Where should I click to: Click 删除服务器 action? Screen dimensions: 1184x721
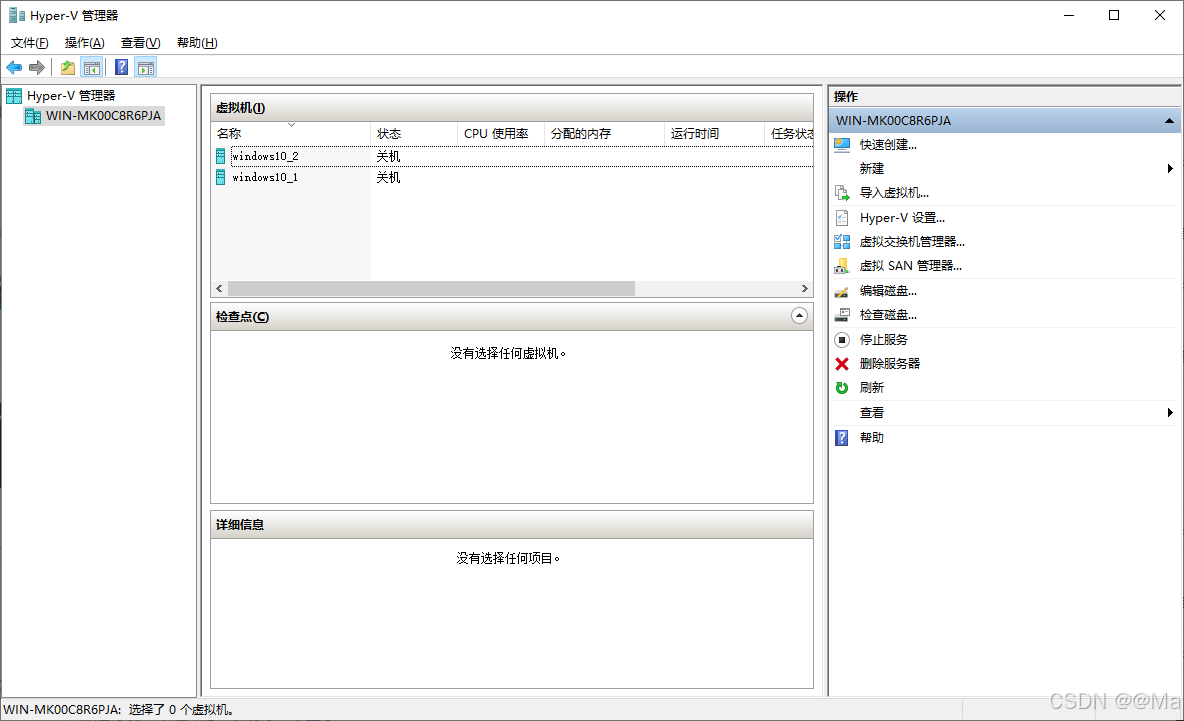(x=890, y=364)
